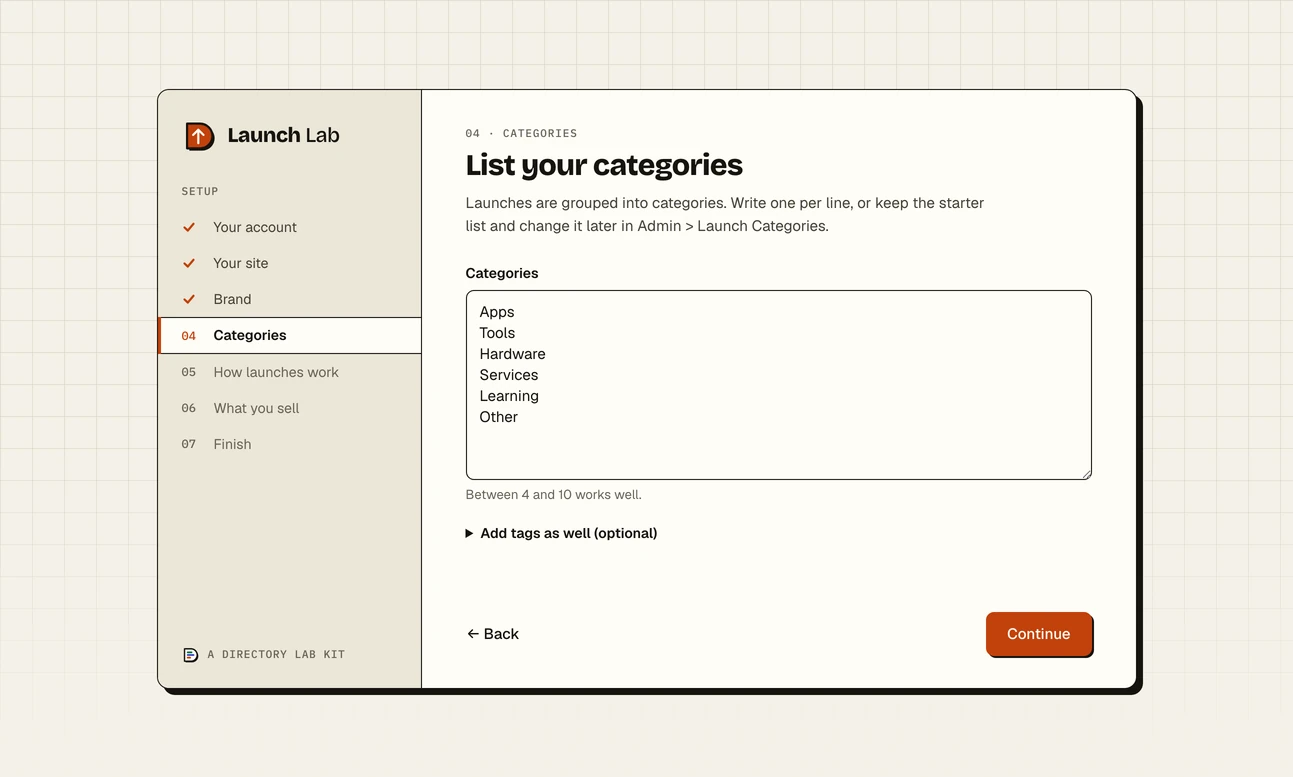
Task: Click the Apps line in categories list
Action: pyautogui.click(x=497, y=312)
